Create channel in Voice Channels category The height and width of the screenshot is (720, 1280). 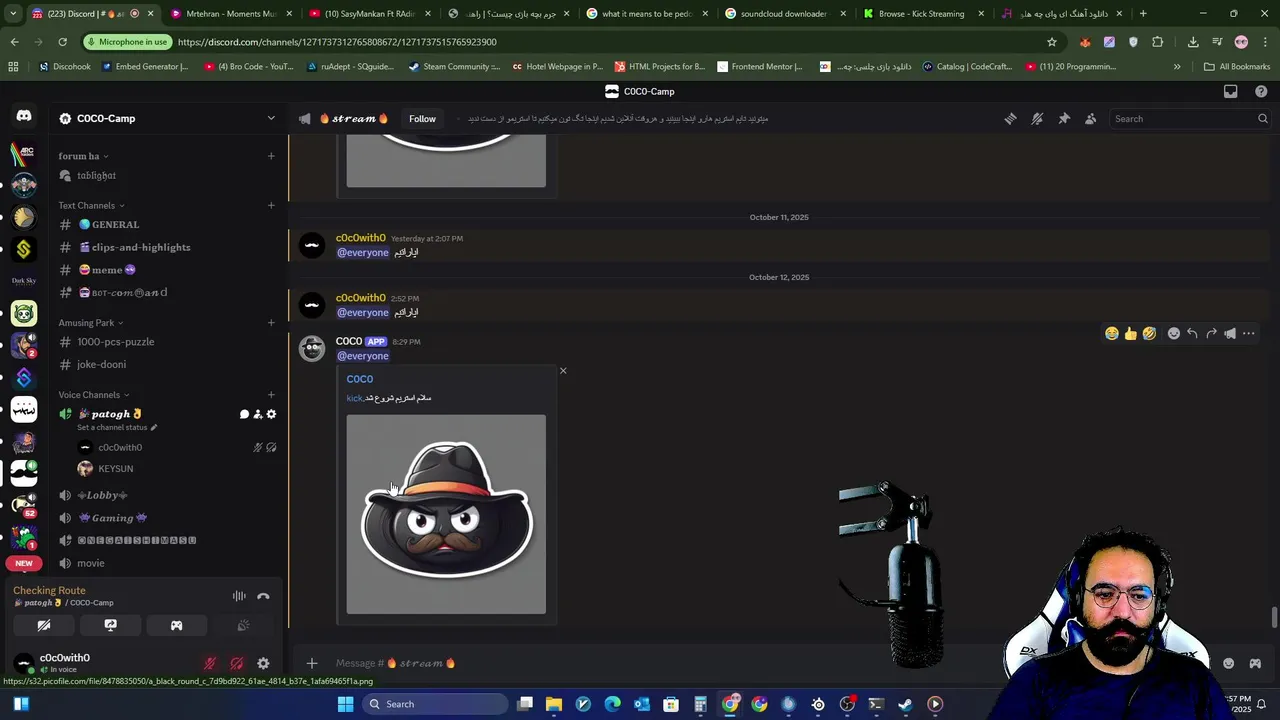pyautogui.click(x=271, y=395)
